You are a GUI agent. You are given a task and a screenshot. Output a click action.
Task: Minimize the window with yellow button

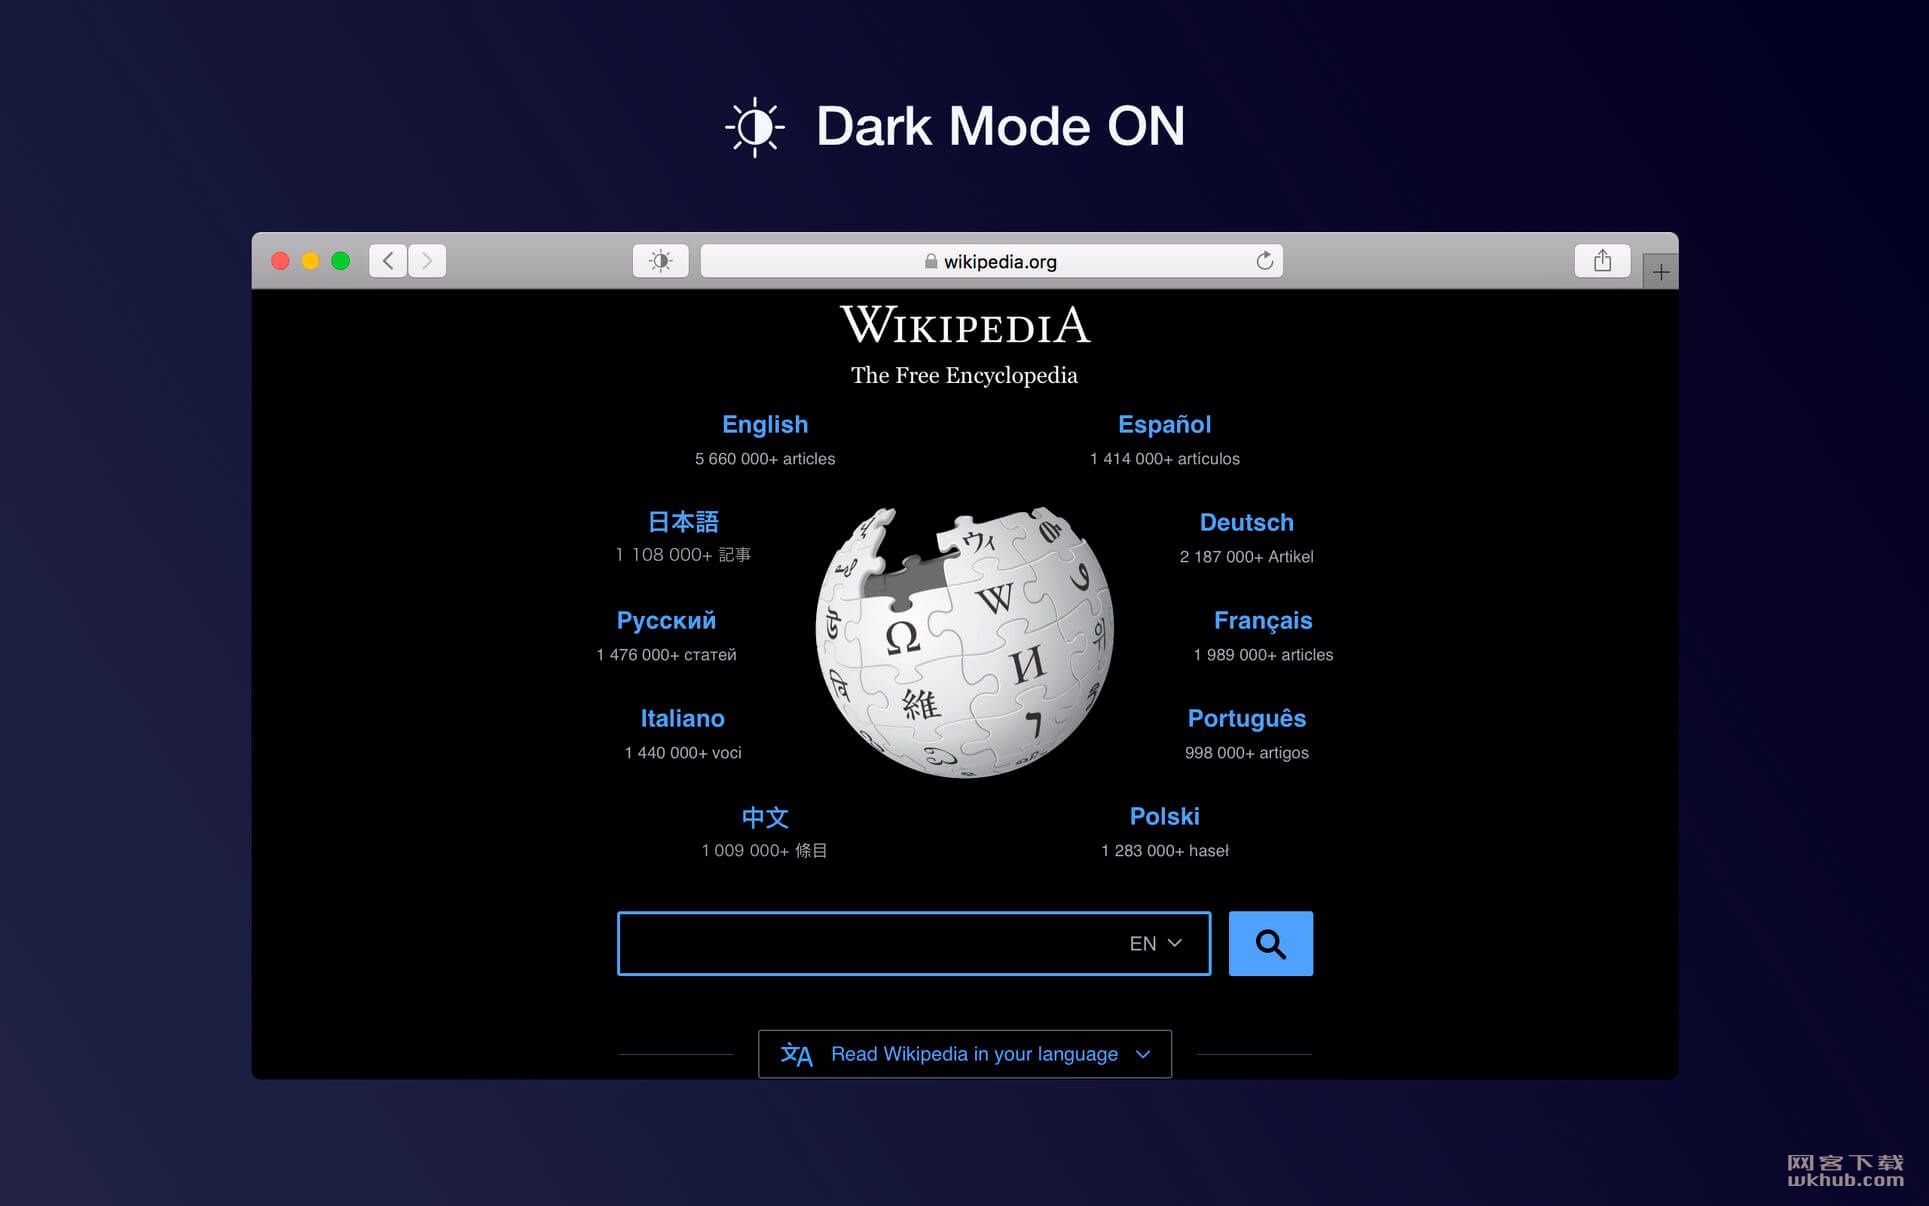pyautogui.click(x=310, y=261)
